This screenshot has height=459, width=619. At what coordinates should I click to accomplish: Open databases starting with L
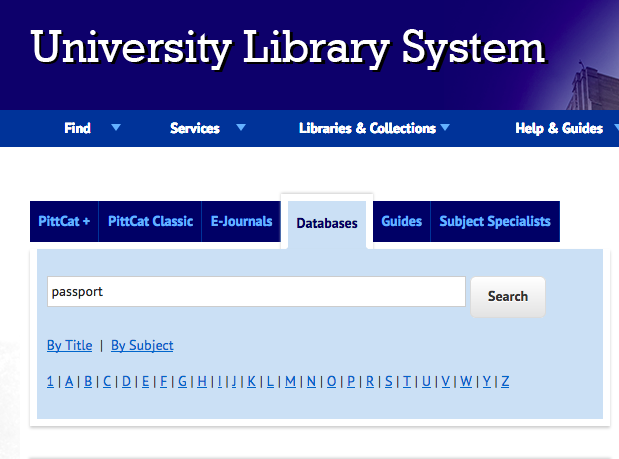click(270, 381)
